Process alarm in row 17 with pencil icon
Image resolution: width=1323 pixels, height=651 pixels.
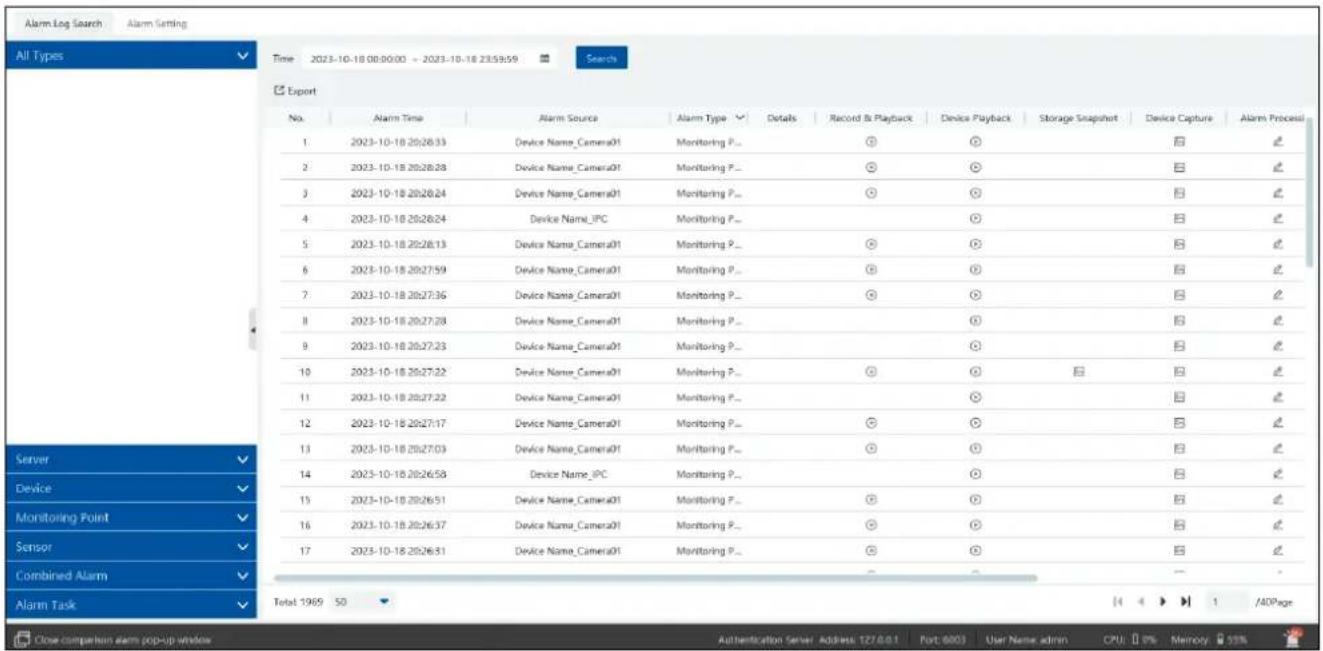[x=1277, y=549]
